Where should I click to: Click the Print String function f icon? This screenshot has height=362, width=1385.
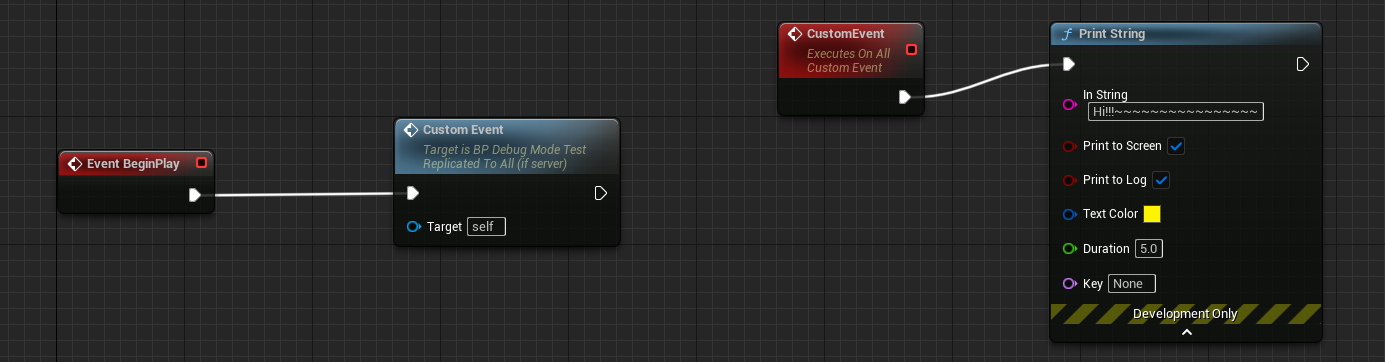click(1067, 34)
